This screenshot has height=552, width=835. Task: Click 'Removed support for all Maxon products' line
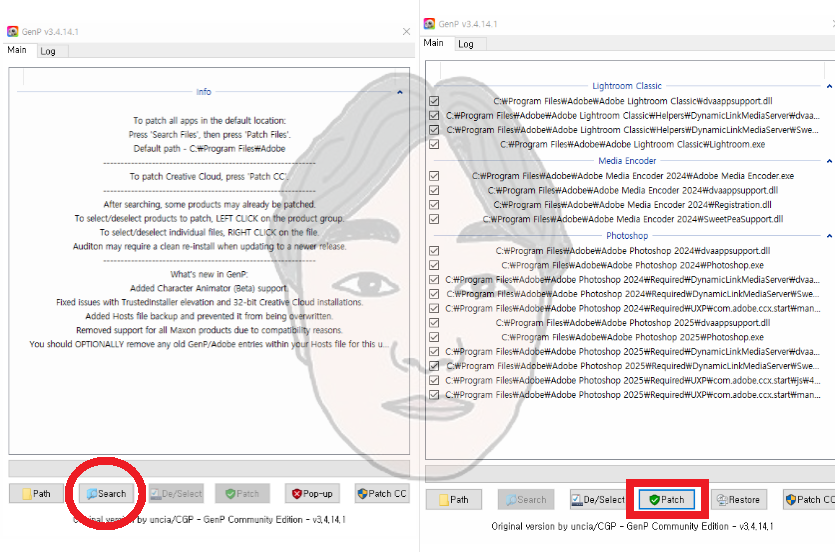pos(209,330)
